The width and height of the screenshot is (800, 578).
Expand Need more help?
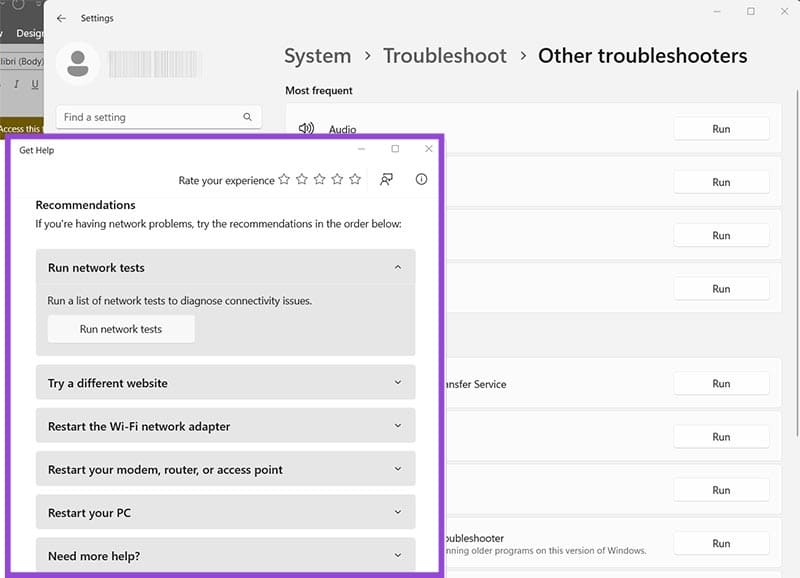(x=398, y=555)
